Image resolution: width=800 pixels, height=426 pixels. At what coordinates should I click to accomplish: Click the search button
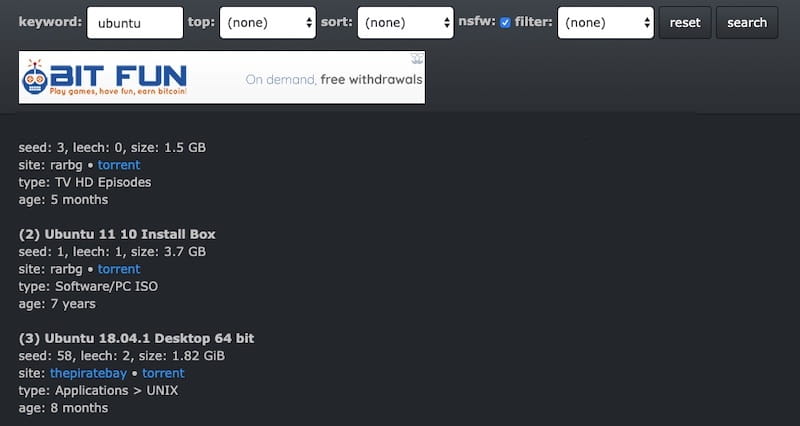click(747, 22)
